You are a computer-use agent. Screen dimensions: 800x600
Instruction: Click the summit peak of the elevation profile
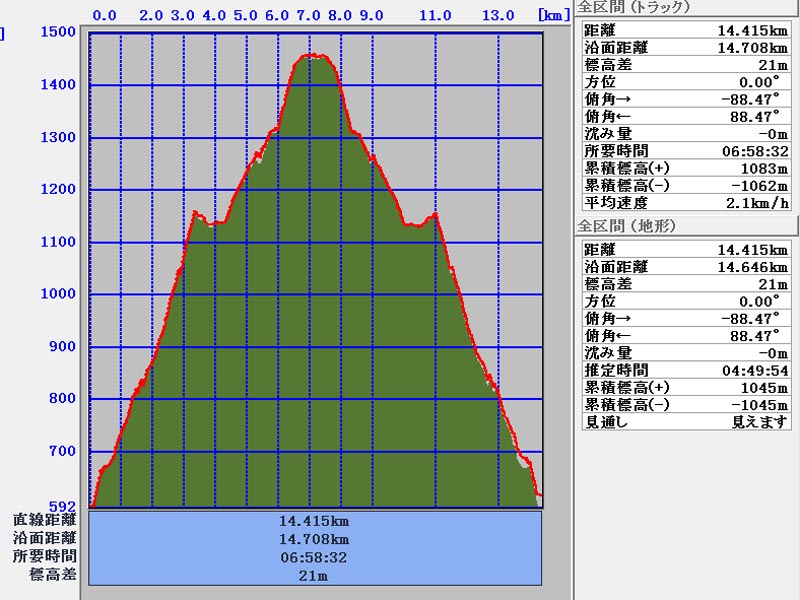coord(313,56)
